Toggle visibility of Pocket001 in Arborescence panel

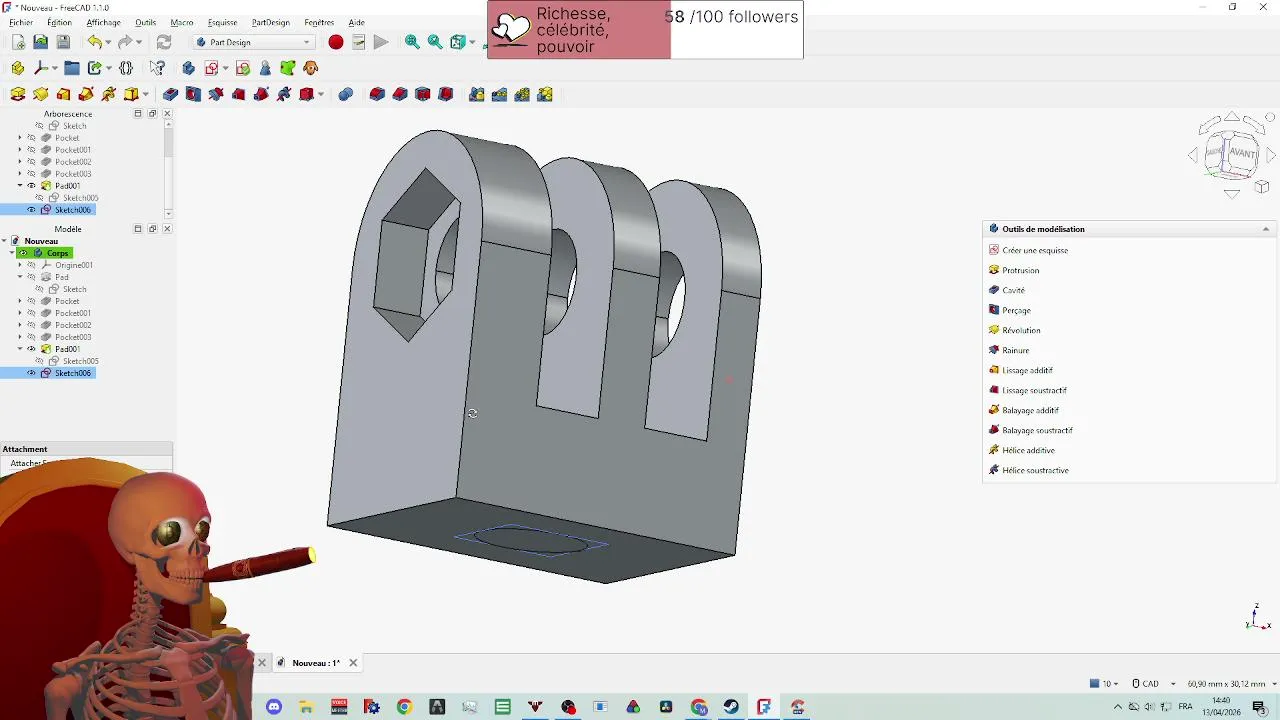tap(31, 150)
